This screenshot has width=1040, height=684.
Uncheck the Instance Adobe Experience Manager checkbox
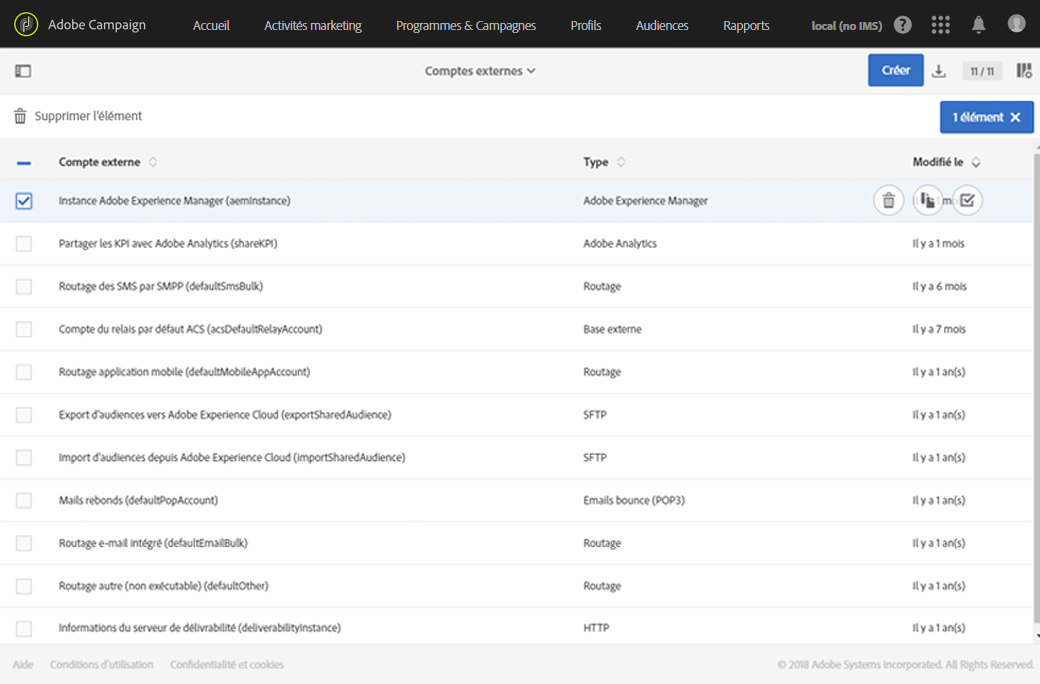pyautogui.click(x=24, y=201)
